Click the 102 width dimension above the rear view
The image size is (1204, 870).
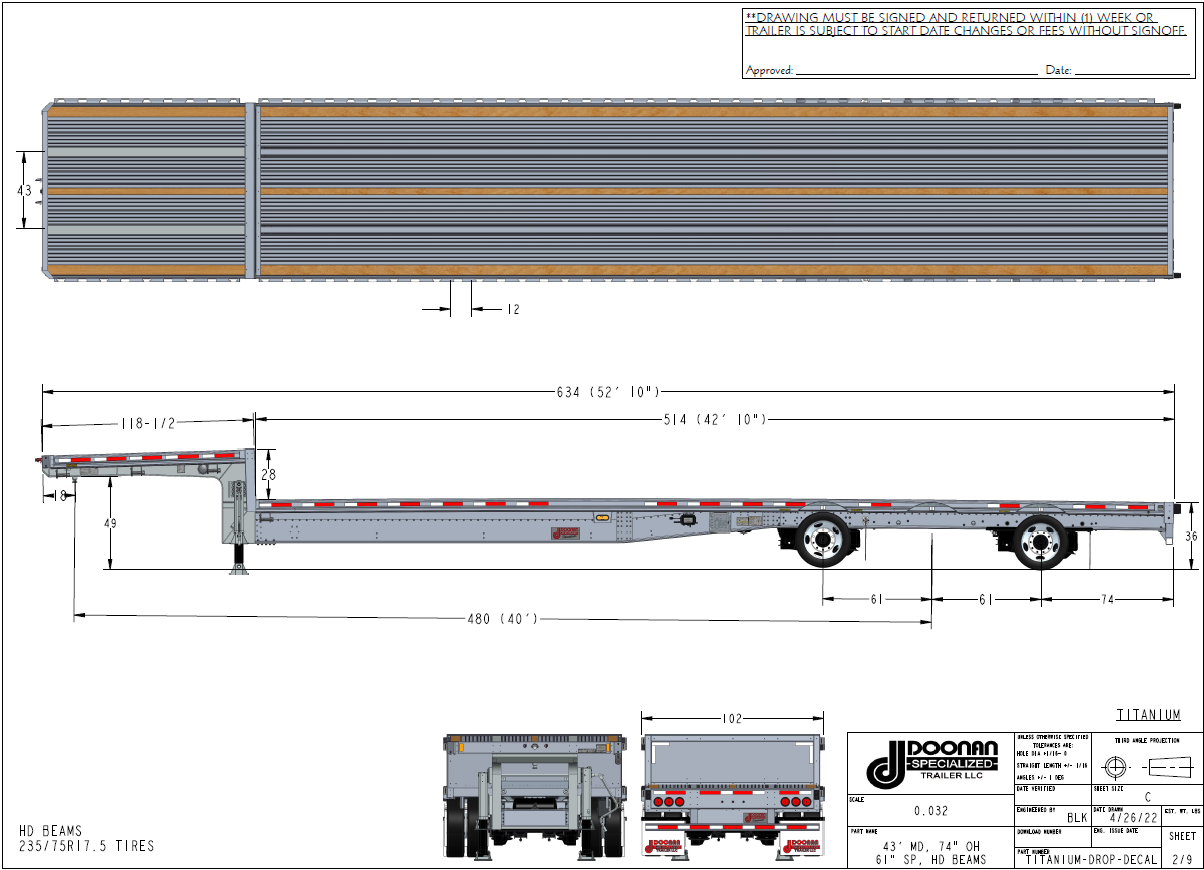coord(732,718)
